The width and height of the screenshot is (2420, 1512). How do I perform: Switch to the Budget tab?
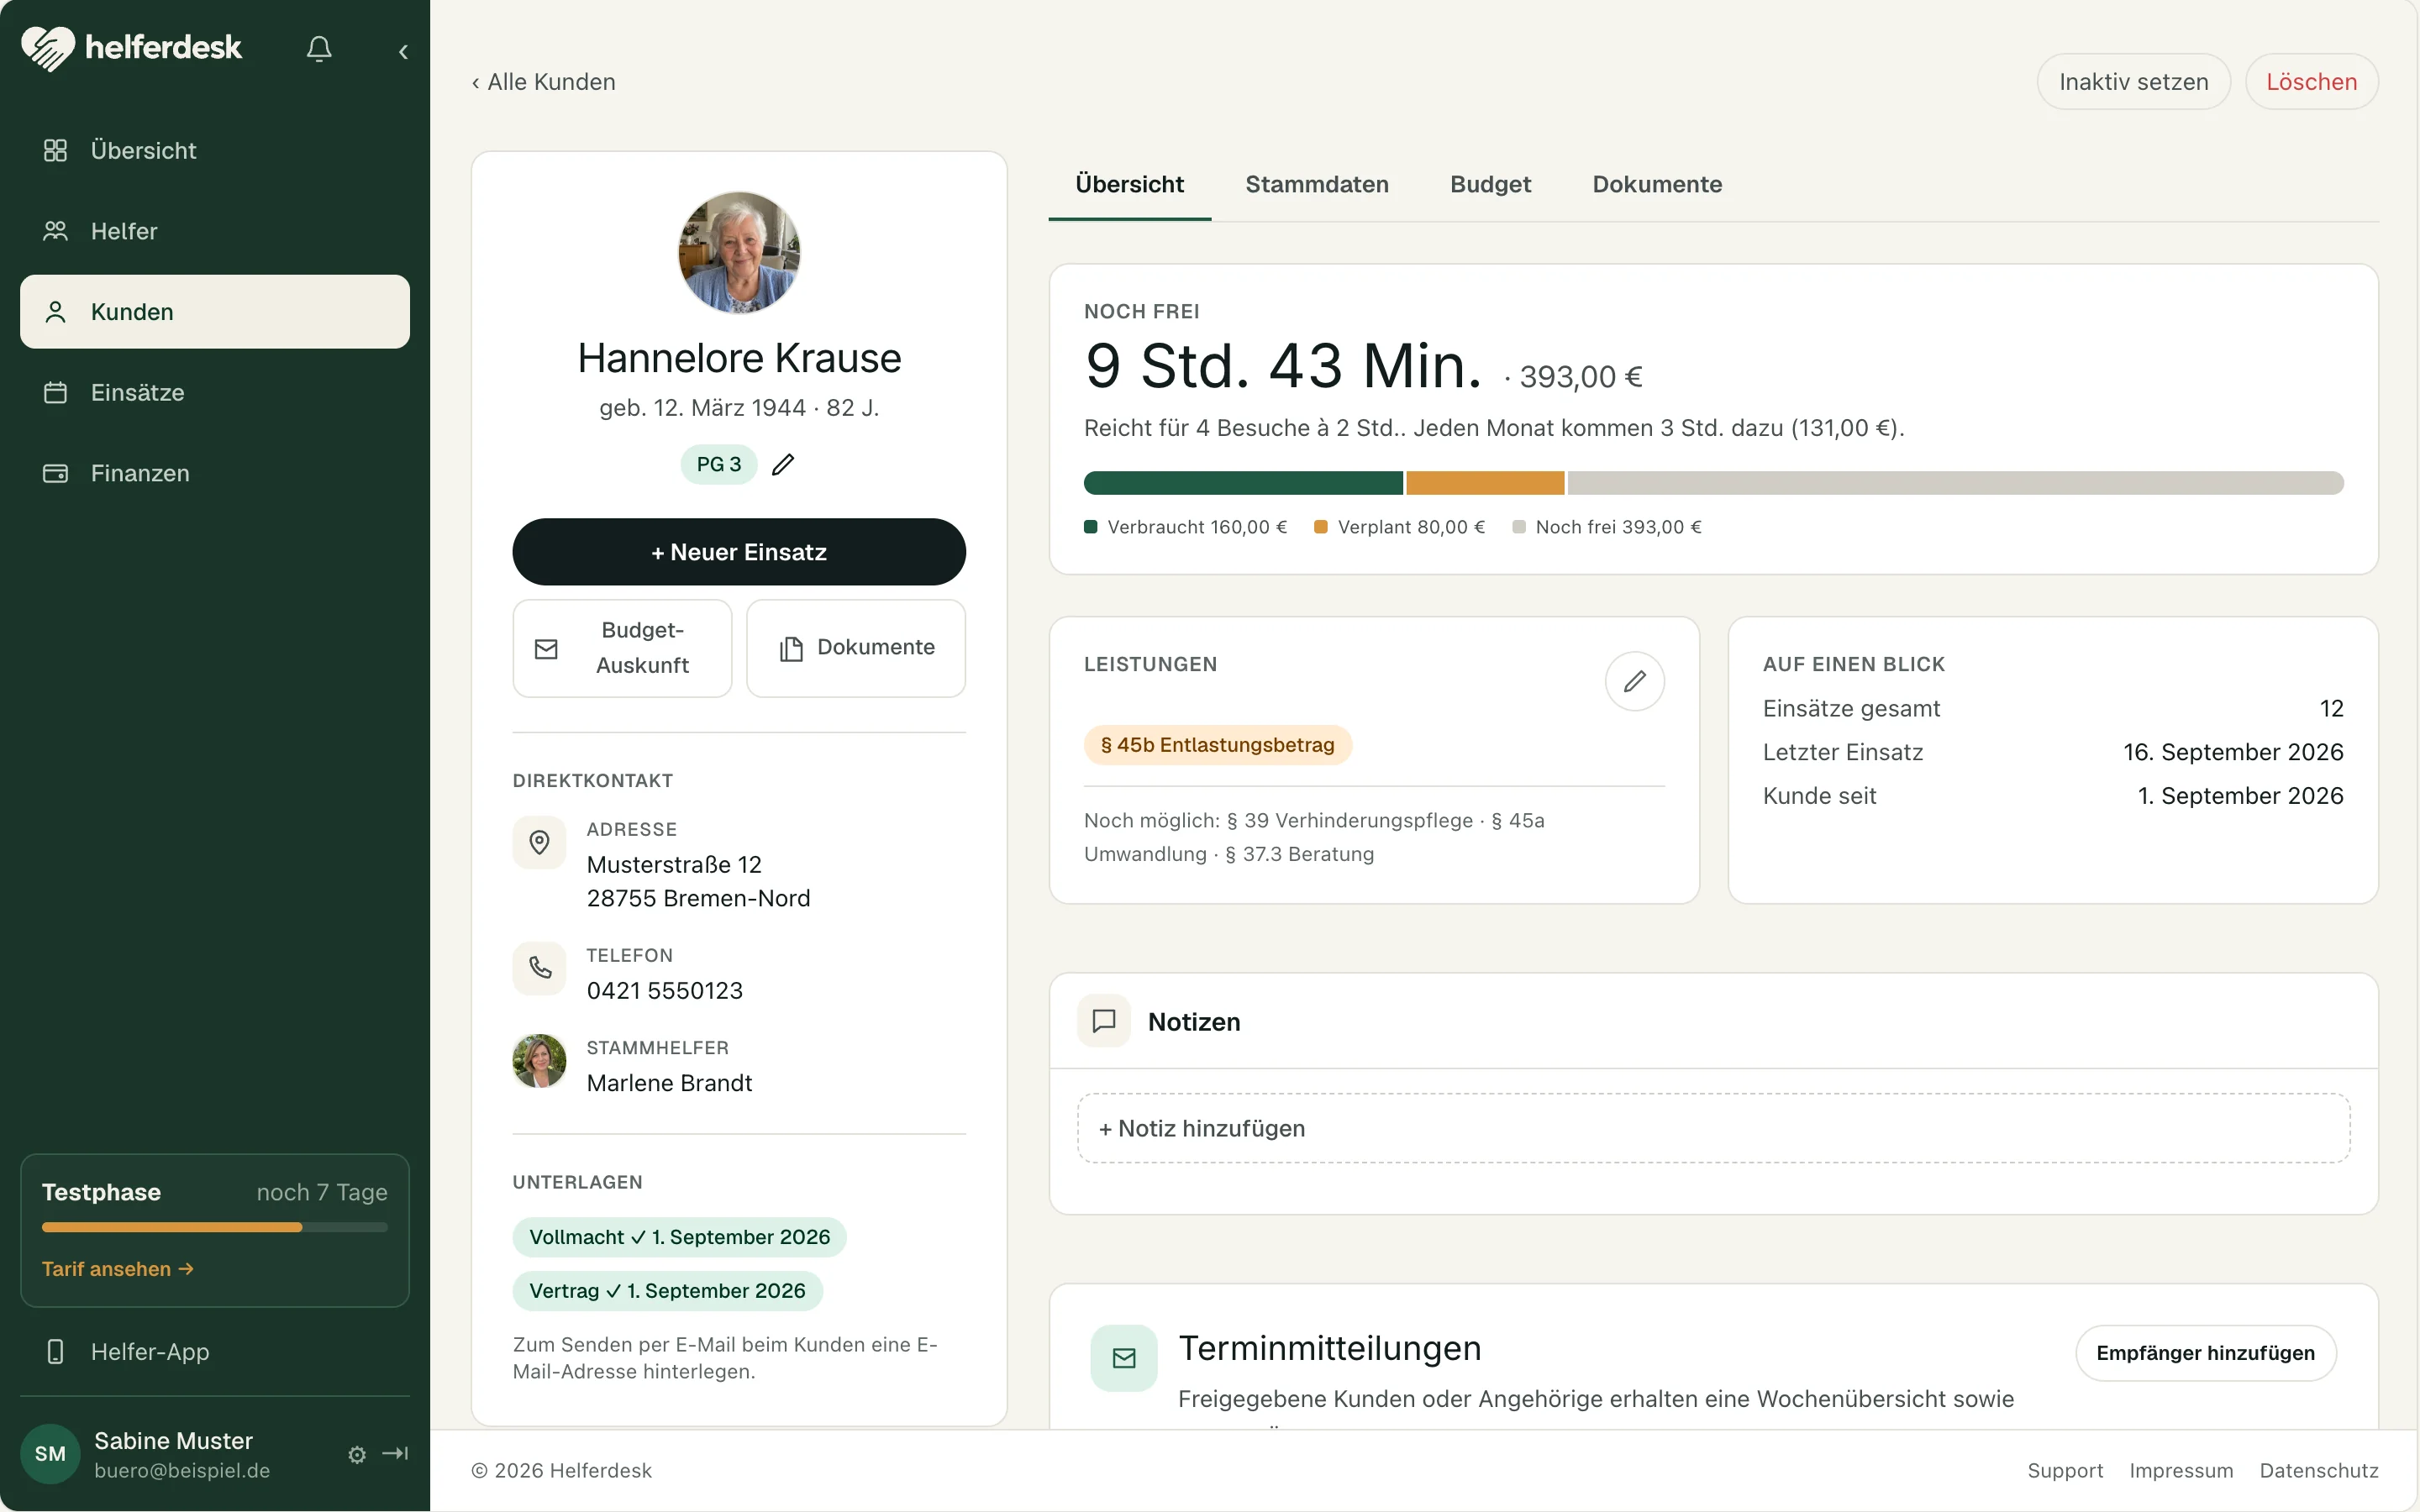pyautogui.click(x=1490, y=184)
